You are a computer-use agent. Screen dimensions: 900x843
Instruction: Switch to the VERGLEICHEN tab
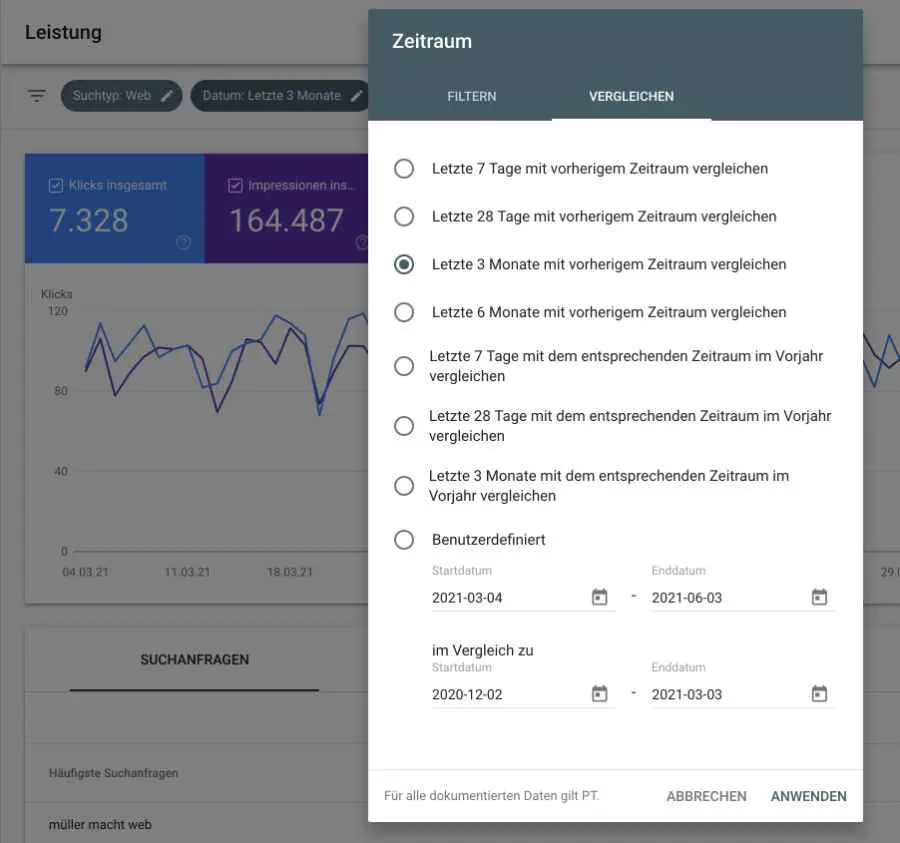[x=631, y=96]
